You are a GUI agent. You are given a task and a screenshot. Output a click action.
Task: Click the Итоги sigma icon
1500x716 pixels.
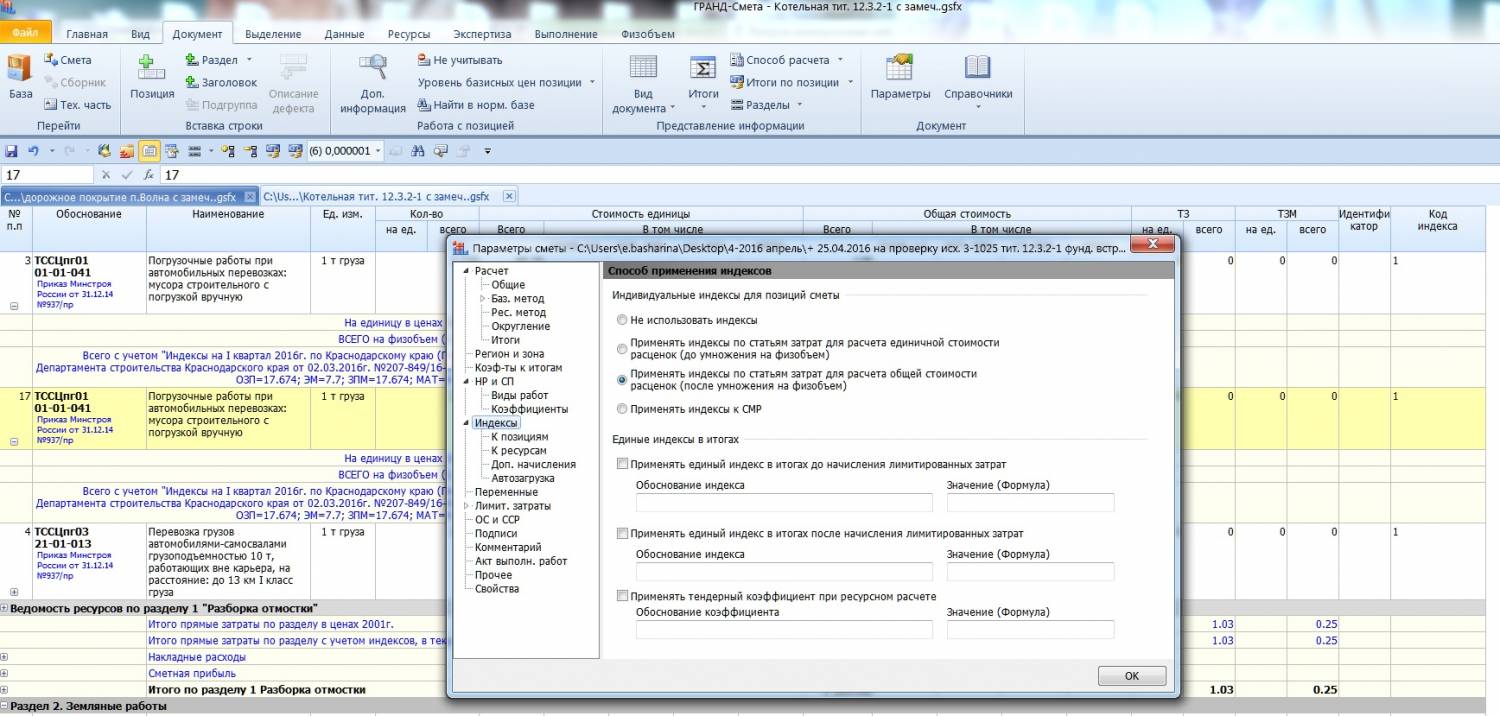point(703,69)
